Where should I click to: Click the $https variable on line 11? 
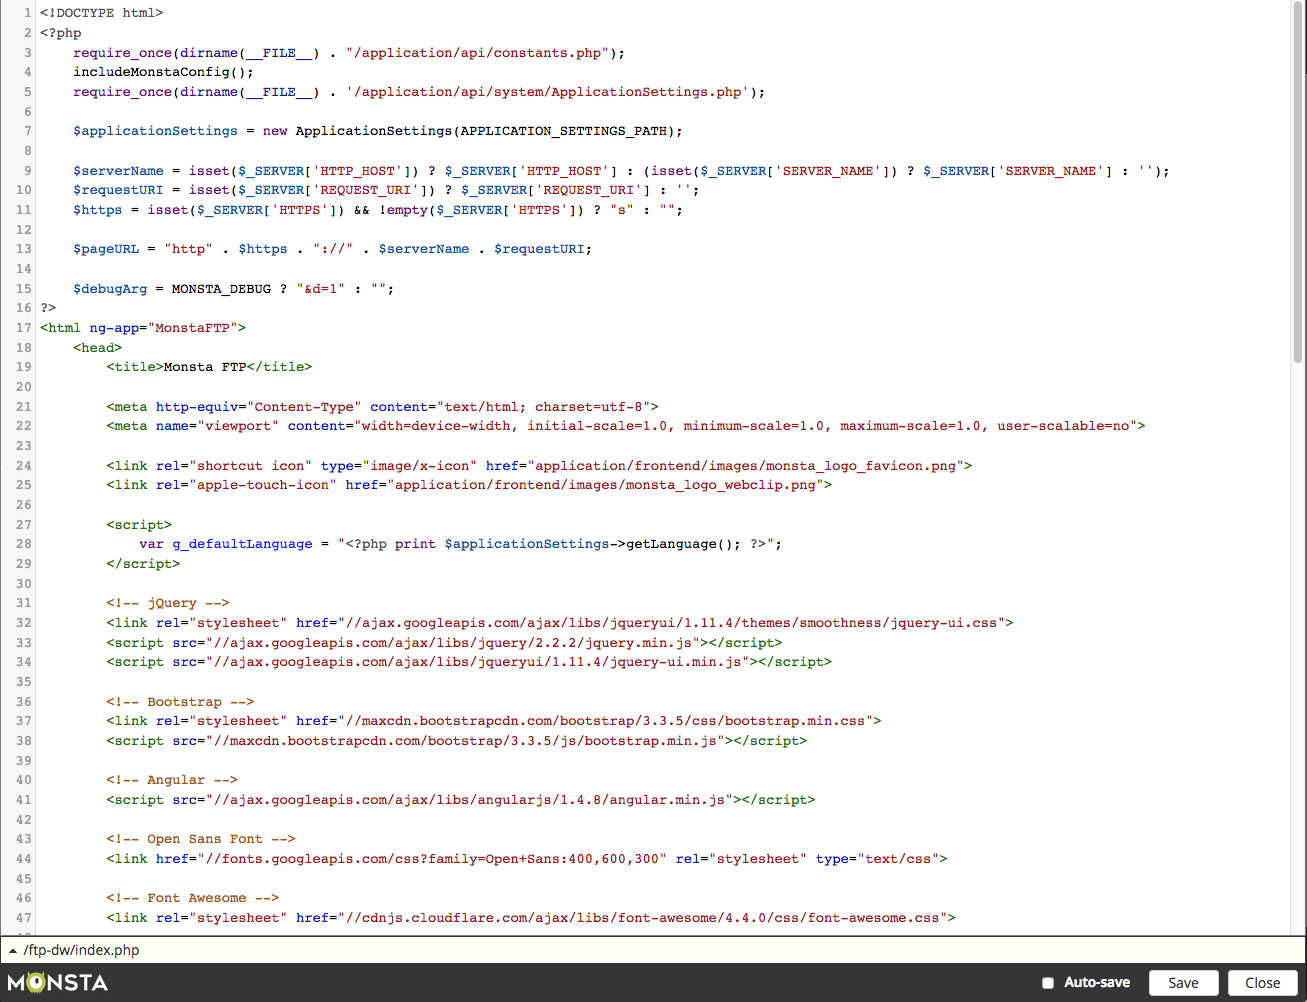coord(98,210)
